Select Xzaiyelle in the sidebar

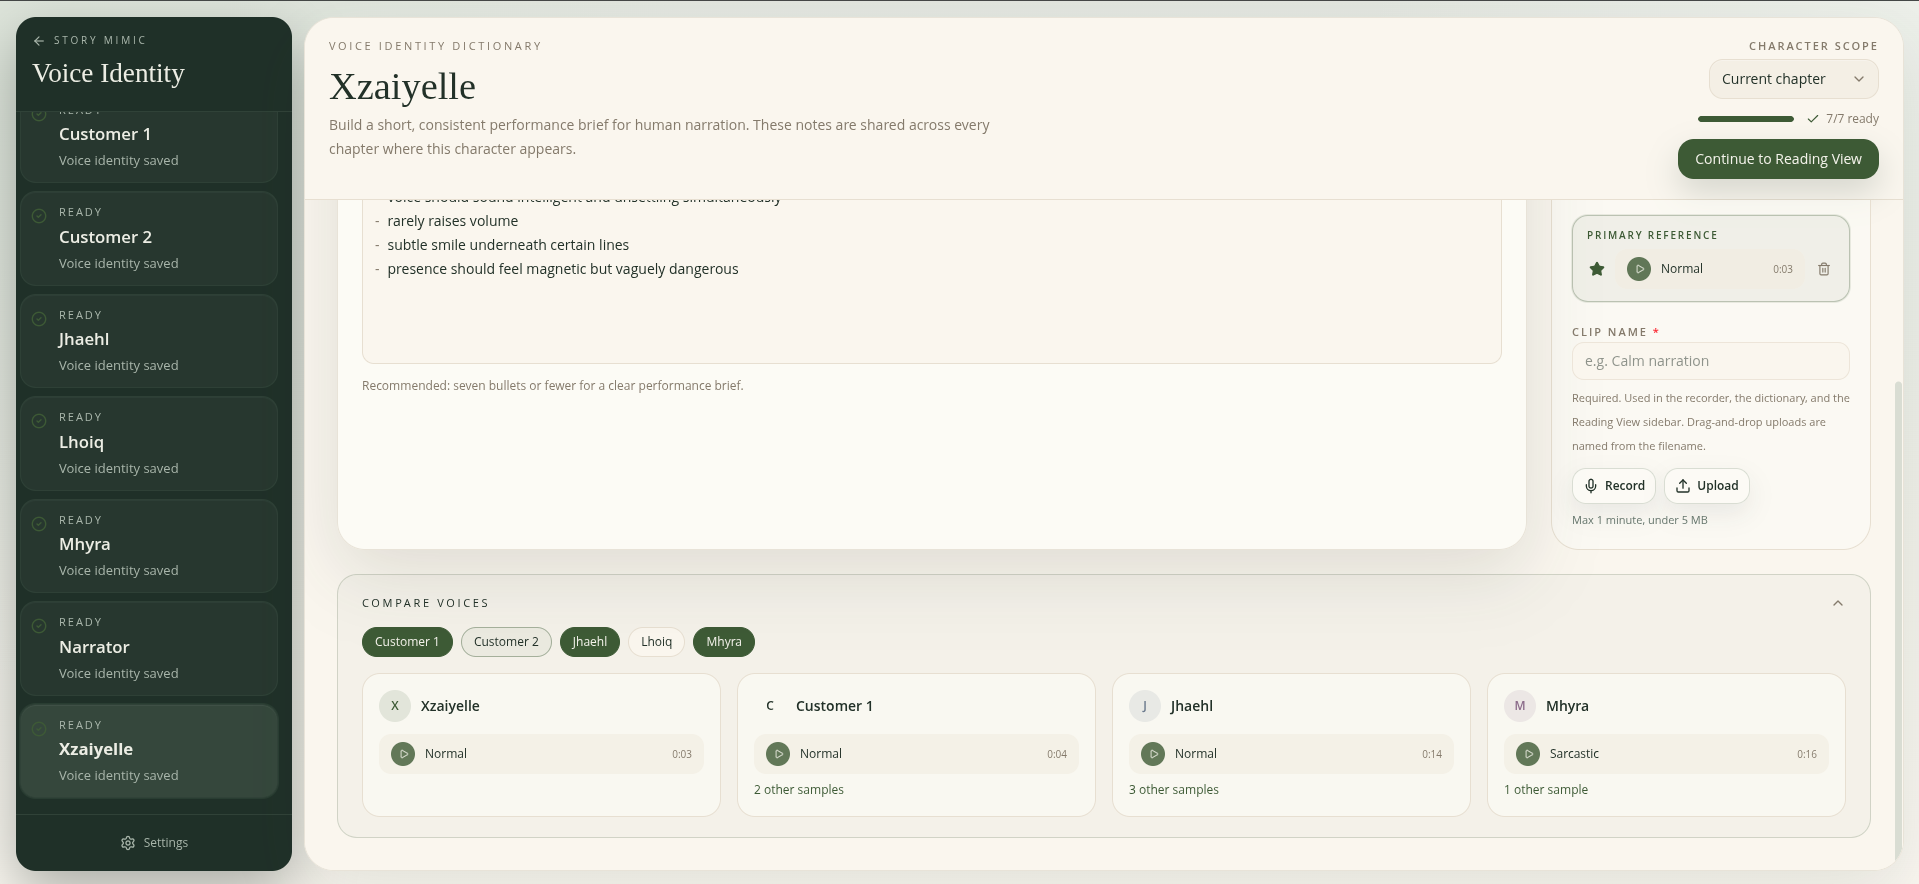click(x=149, y=751)
